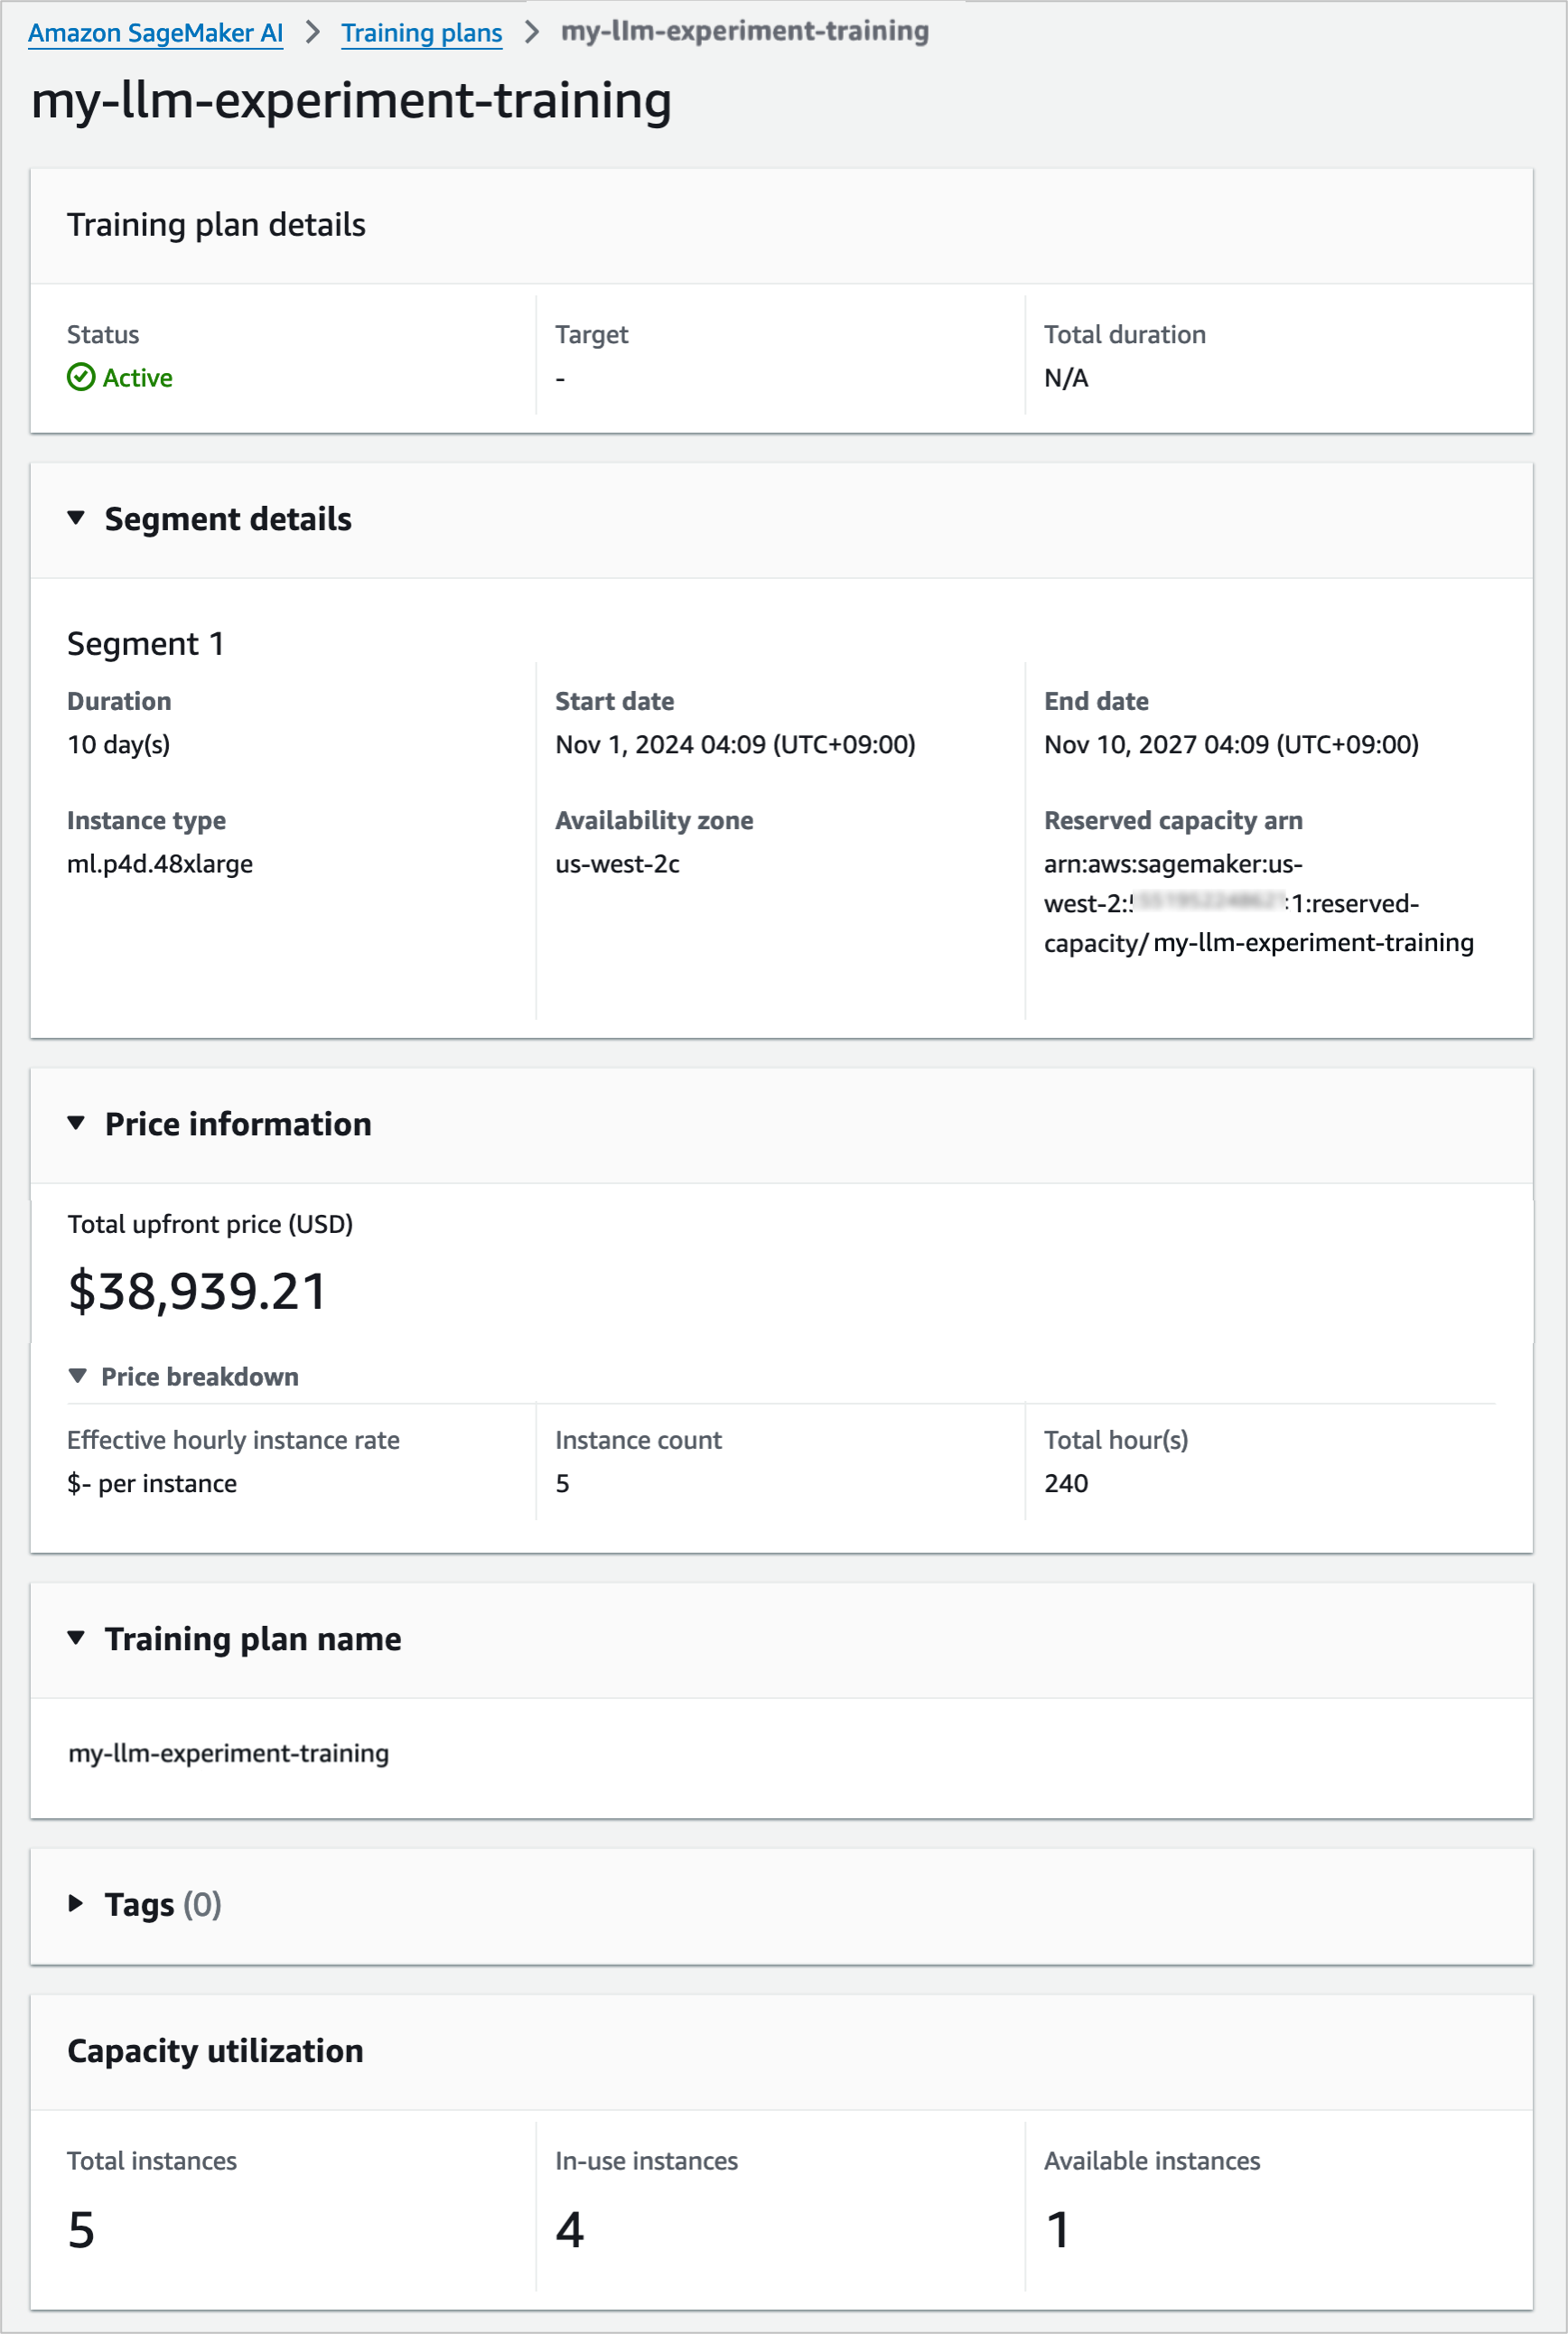
Task: Click end date Nov 10, 2027 04:09
Action: [1231, 745]
